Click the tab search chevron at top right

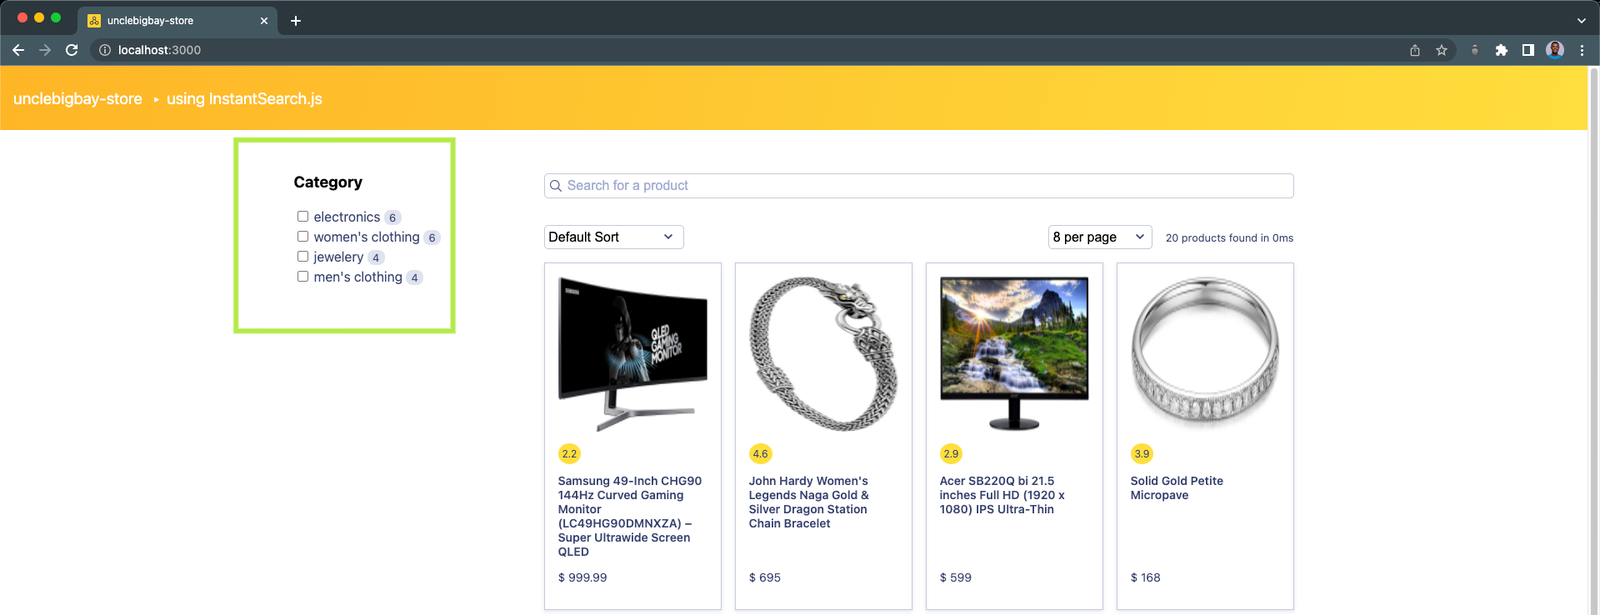(1581, 20)
